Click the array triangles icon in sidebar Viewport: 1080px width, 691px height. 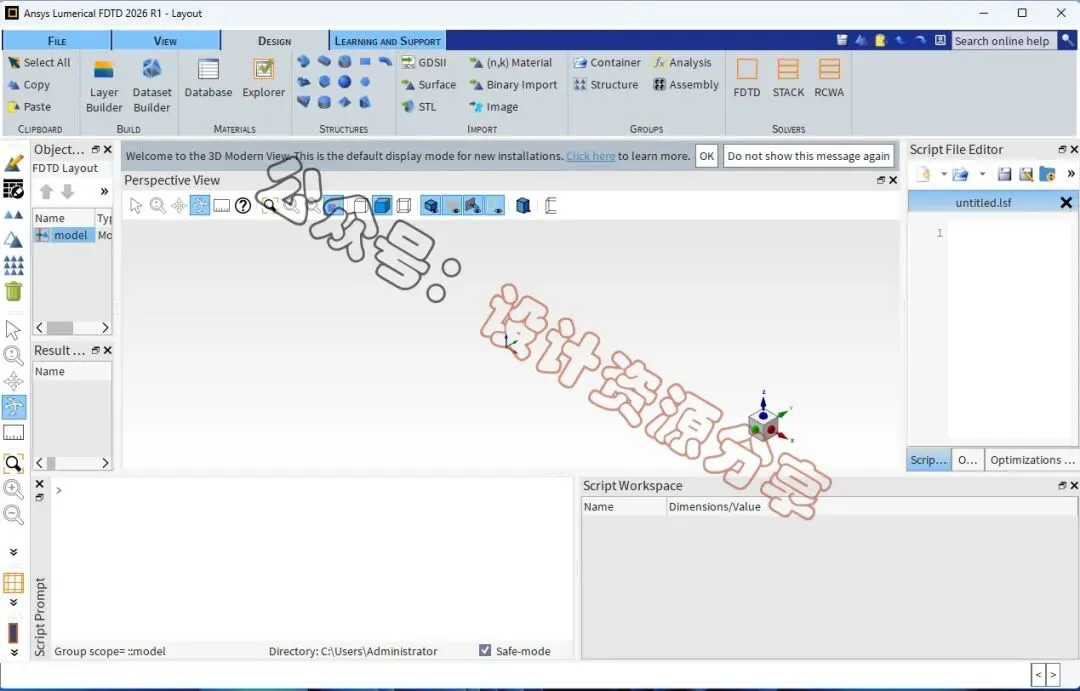14,265
